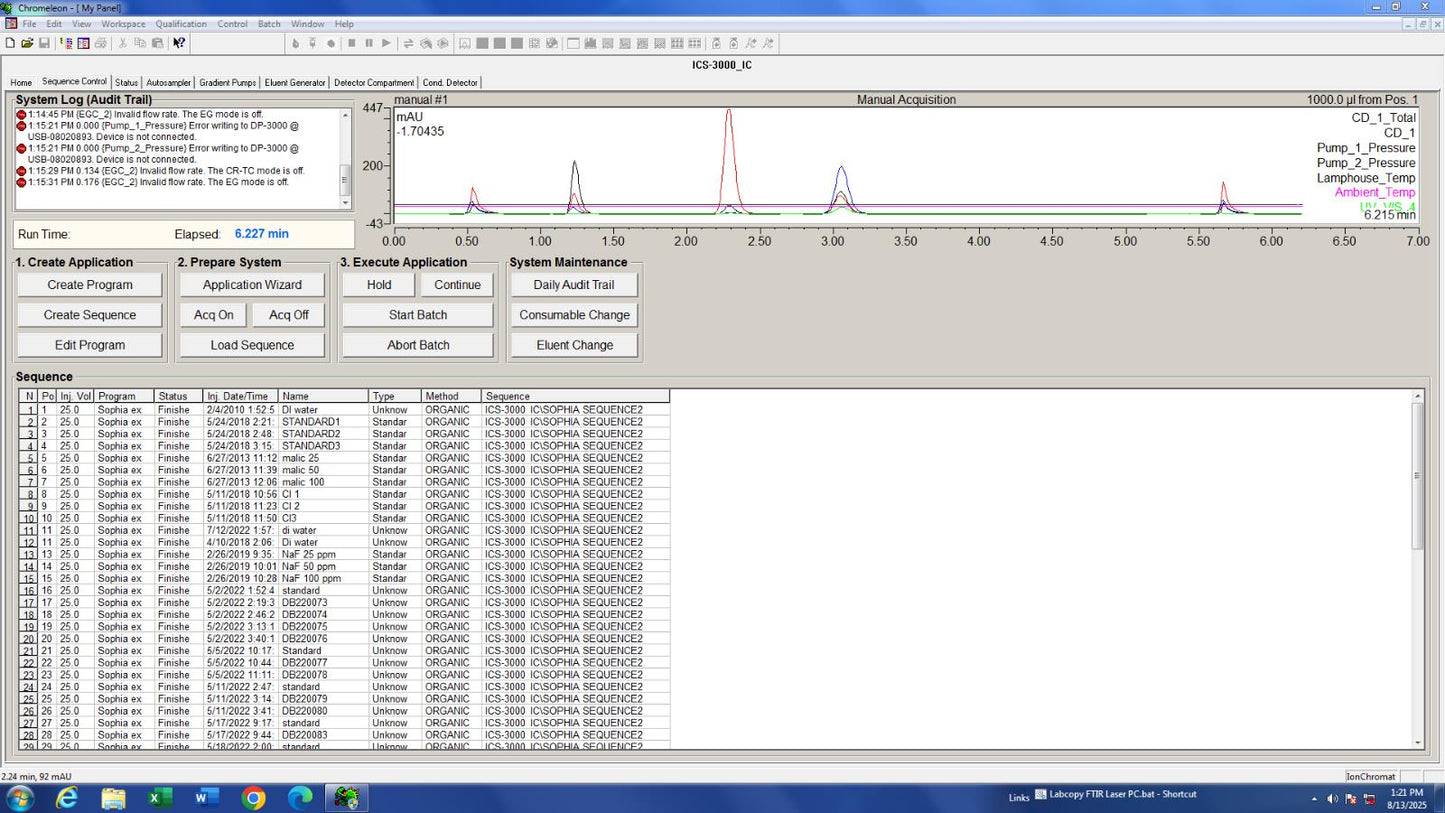
Task: Click the Sequence table scroll-down arrow
Action: (1417, 743)
